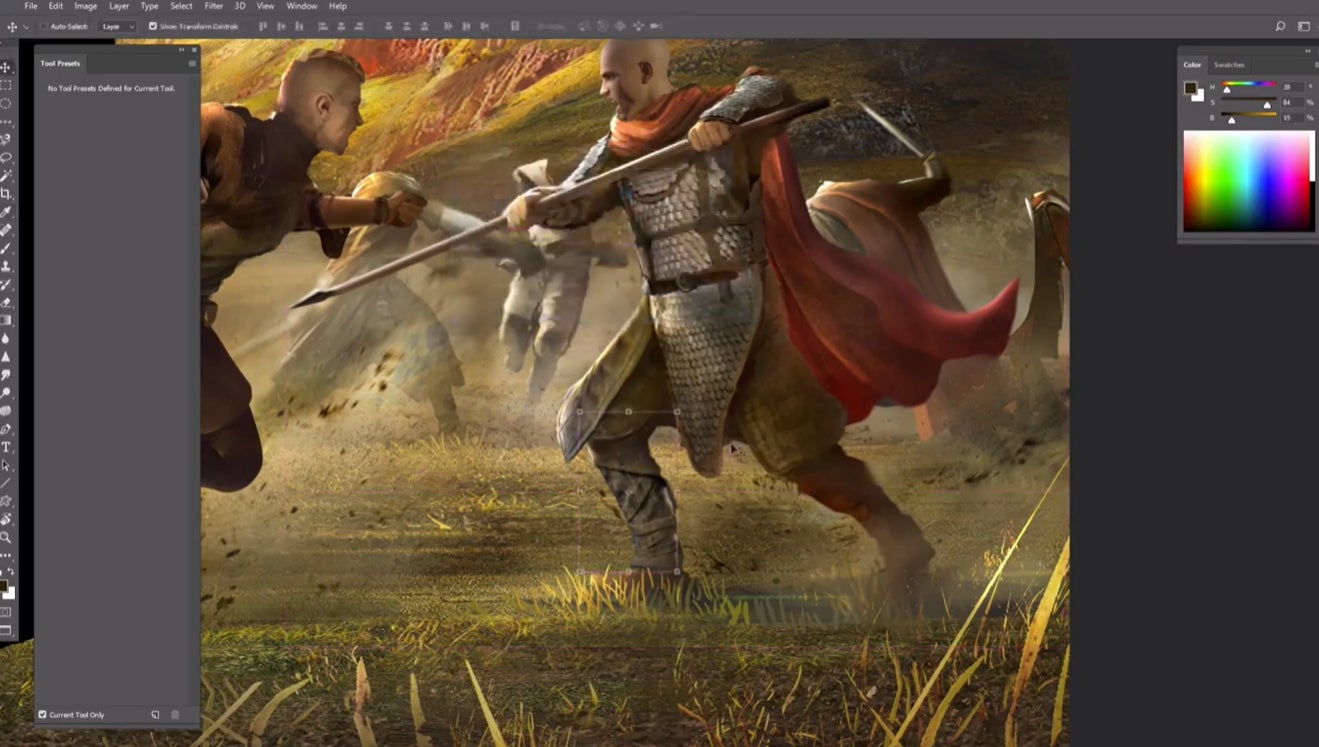The width and height of the screenshot is (1319, 747).
Task: Click the foreground color swatch in Color panel
Action: click(x=1190, y=88)
